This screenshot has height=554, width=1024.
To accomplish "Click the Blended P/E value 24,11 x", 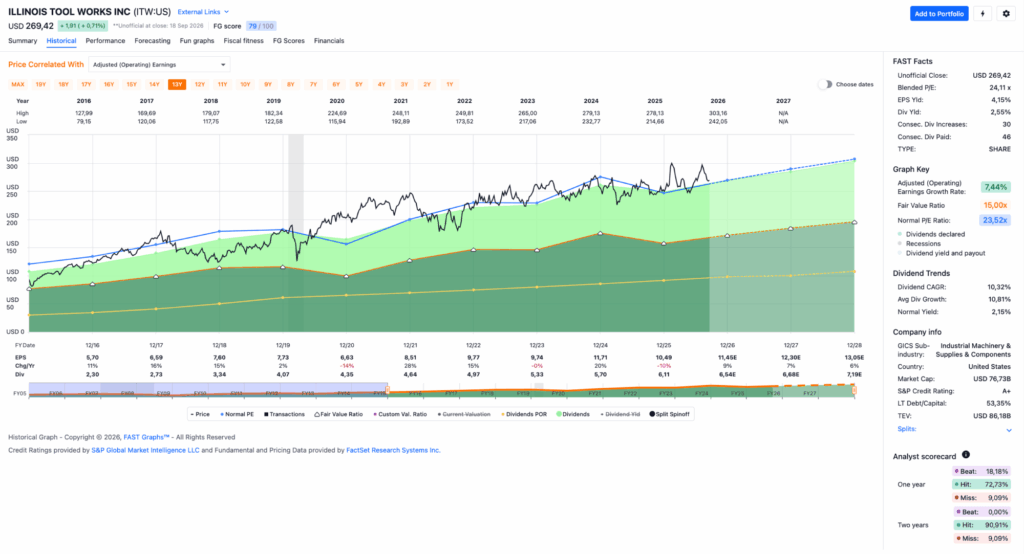I will 1000,88.
